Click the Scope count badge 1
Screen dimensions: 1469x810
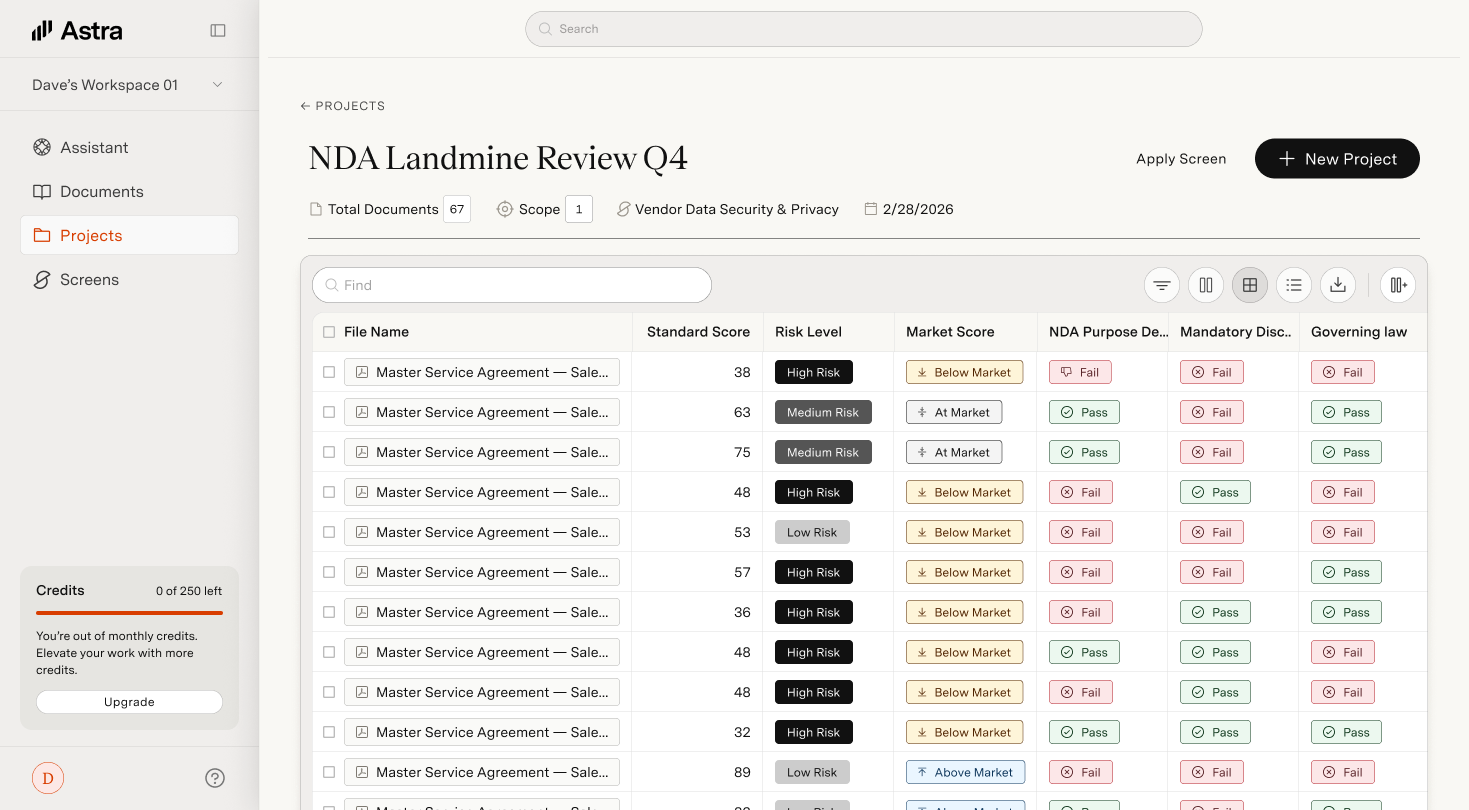(579, 209)
